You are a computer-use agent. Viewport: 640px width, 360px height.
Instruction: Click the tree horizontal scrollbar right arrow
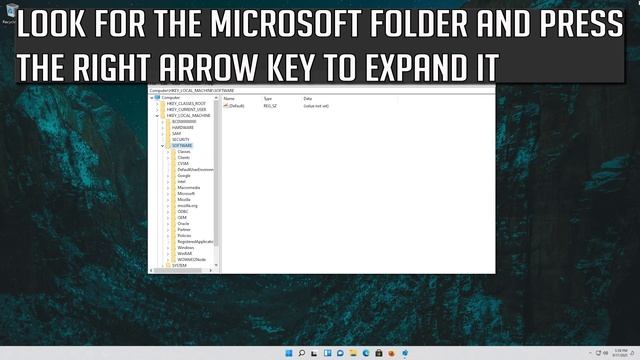[x=211, y=270]
